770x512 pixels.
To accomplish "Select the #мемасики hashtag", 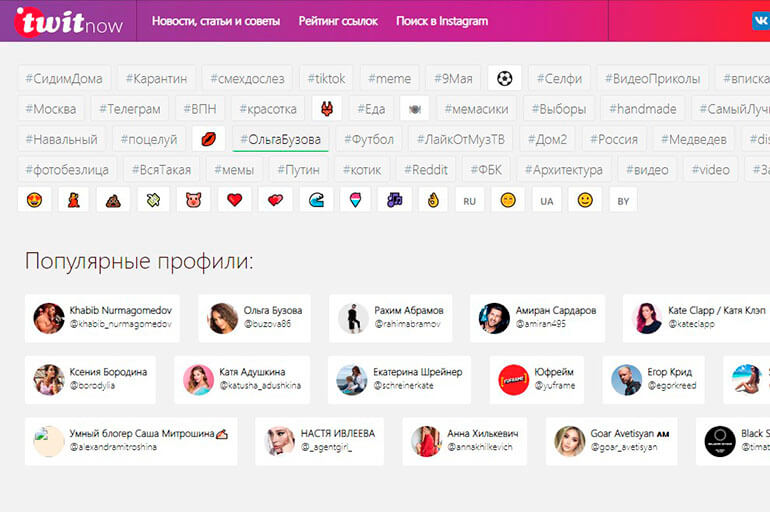I will (476, 109).
